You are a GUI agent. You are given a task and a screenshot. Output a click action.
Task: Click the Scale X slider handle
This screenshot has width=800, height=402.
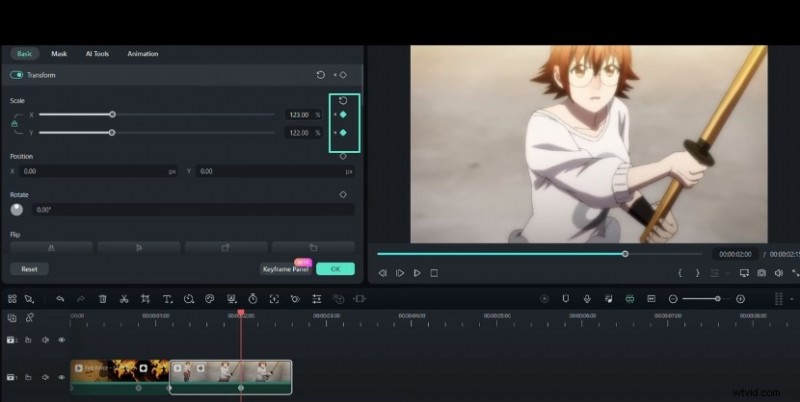[112, 115]
